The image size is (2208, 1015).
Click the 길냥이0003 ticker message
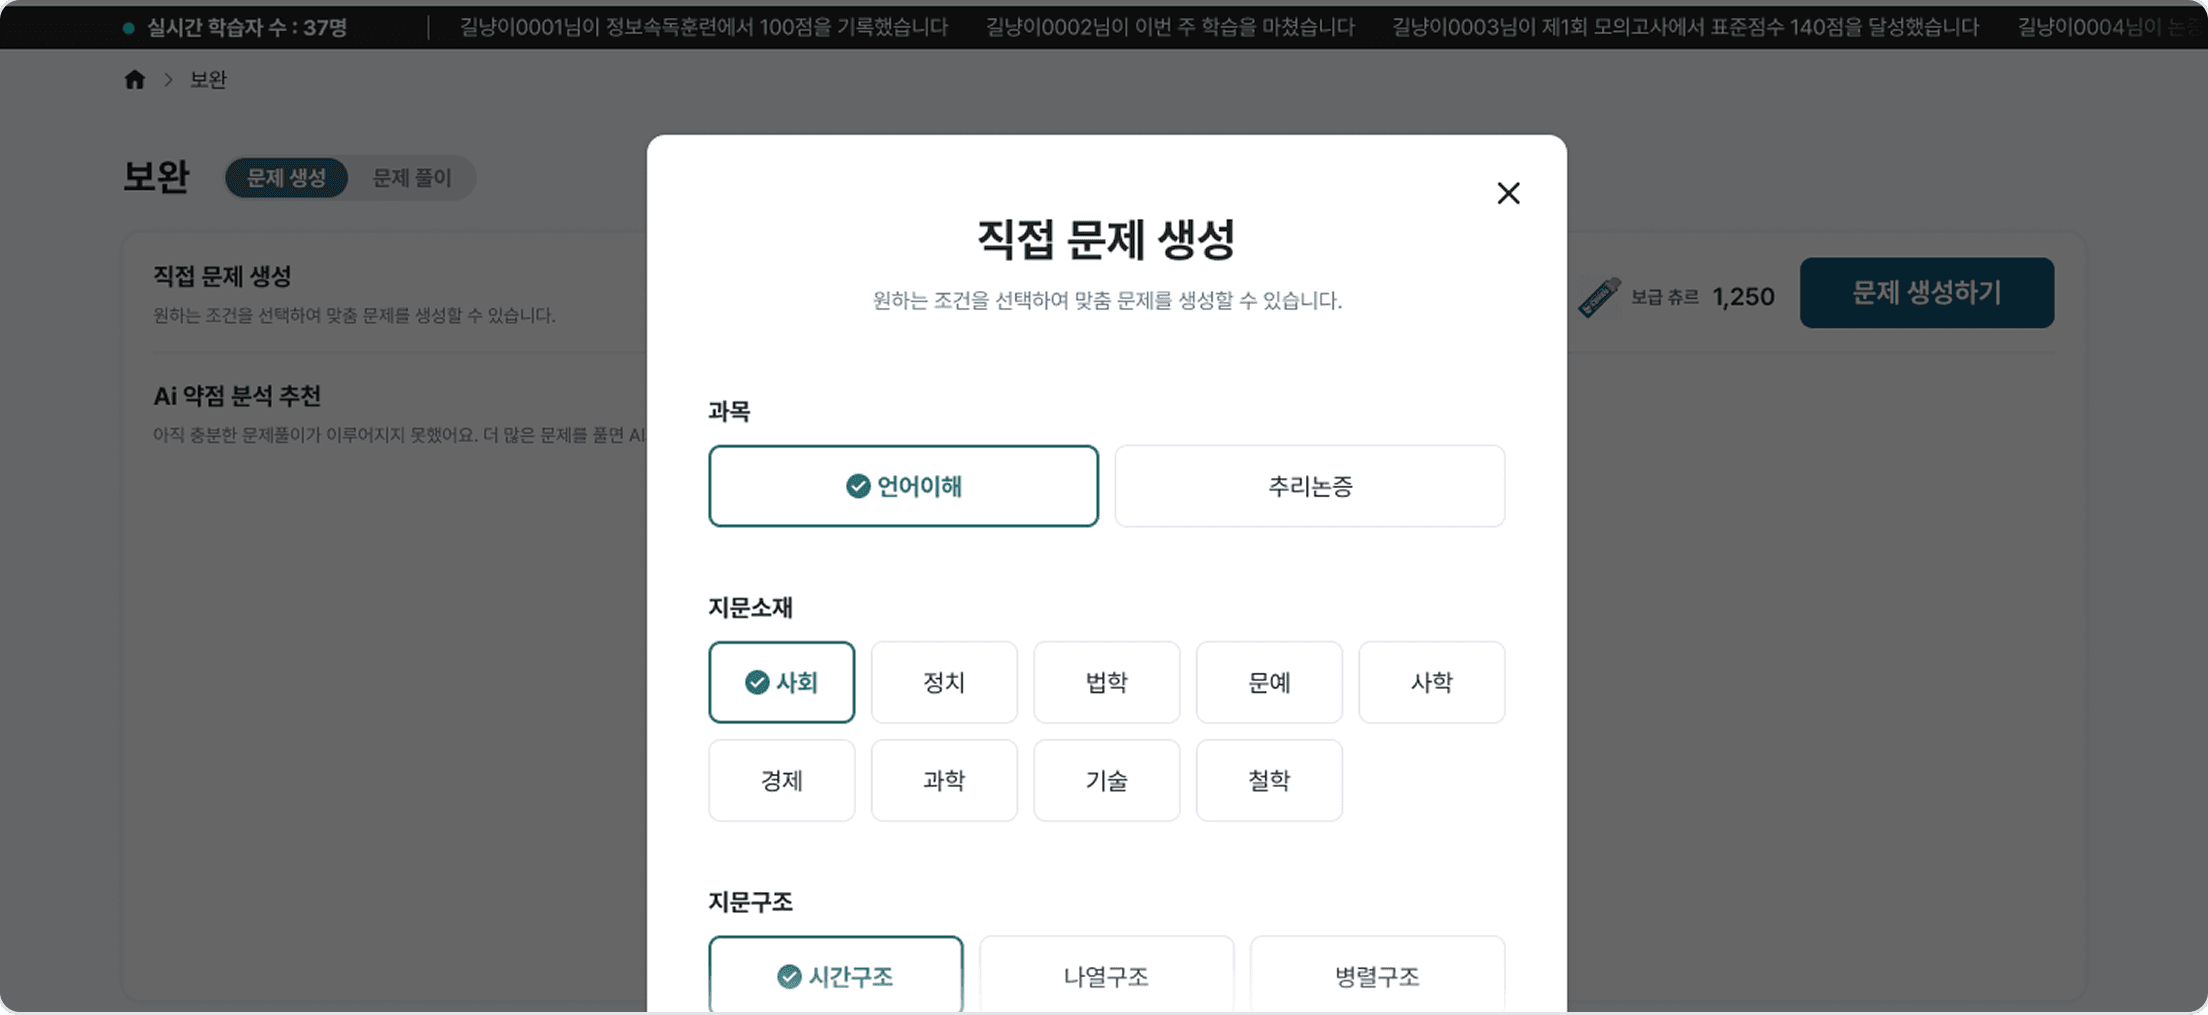(x=1686, y=27)
